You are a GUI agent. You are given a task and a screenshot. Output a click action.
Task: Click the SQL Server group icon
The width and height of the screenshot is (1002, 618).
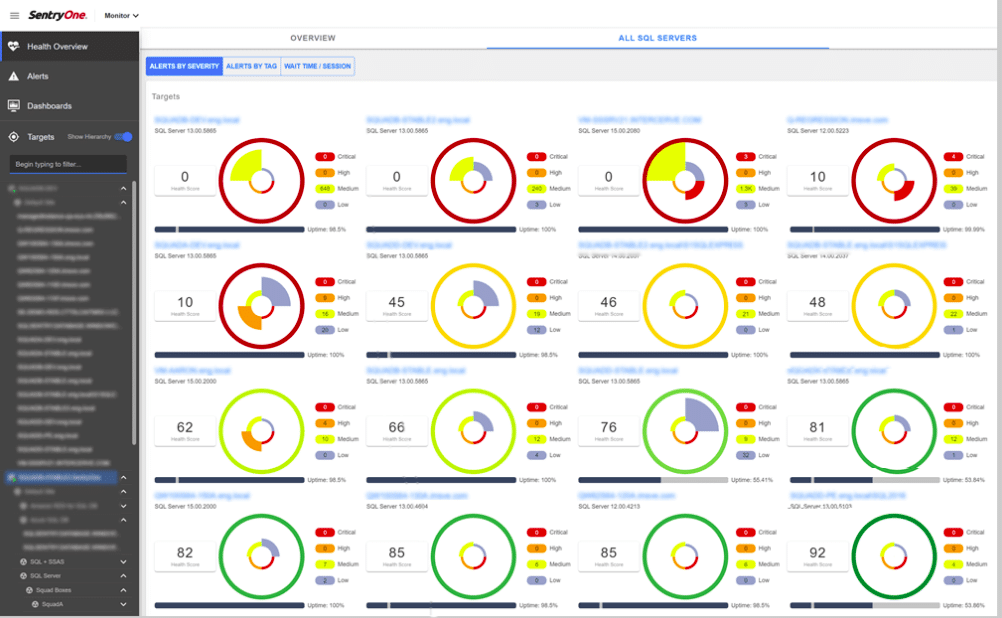[24, 576]
